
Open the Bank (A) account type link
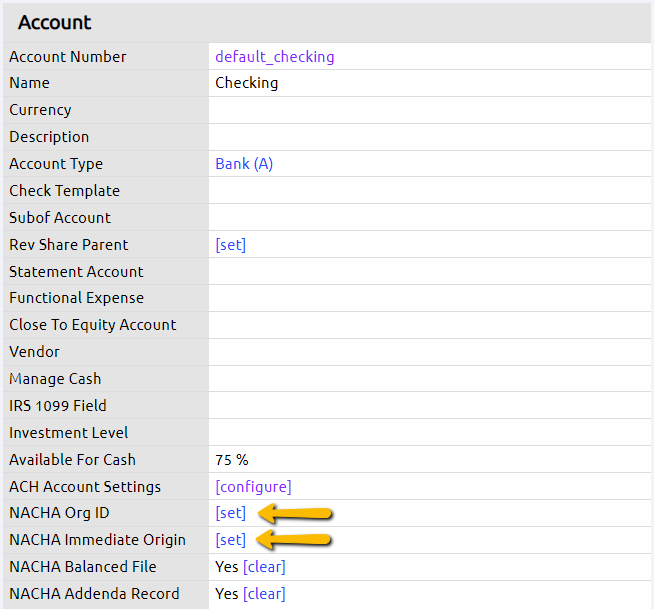pos(244,164)
